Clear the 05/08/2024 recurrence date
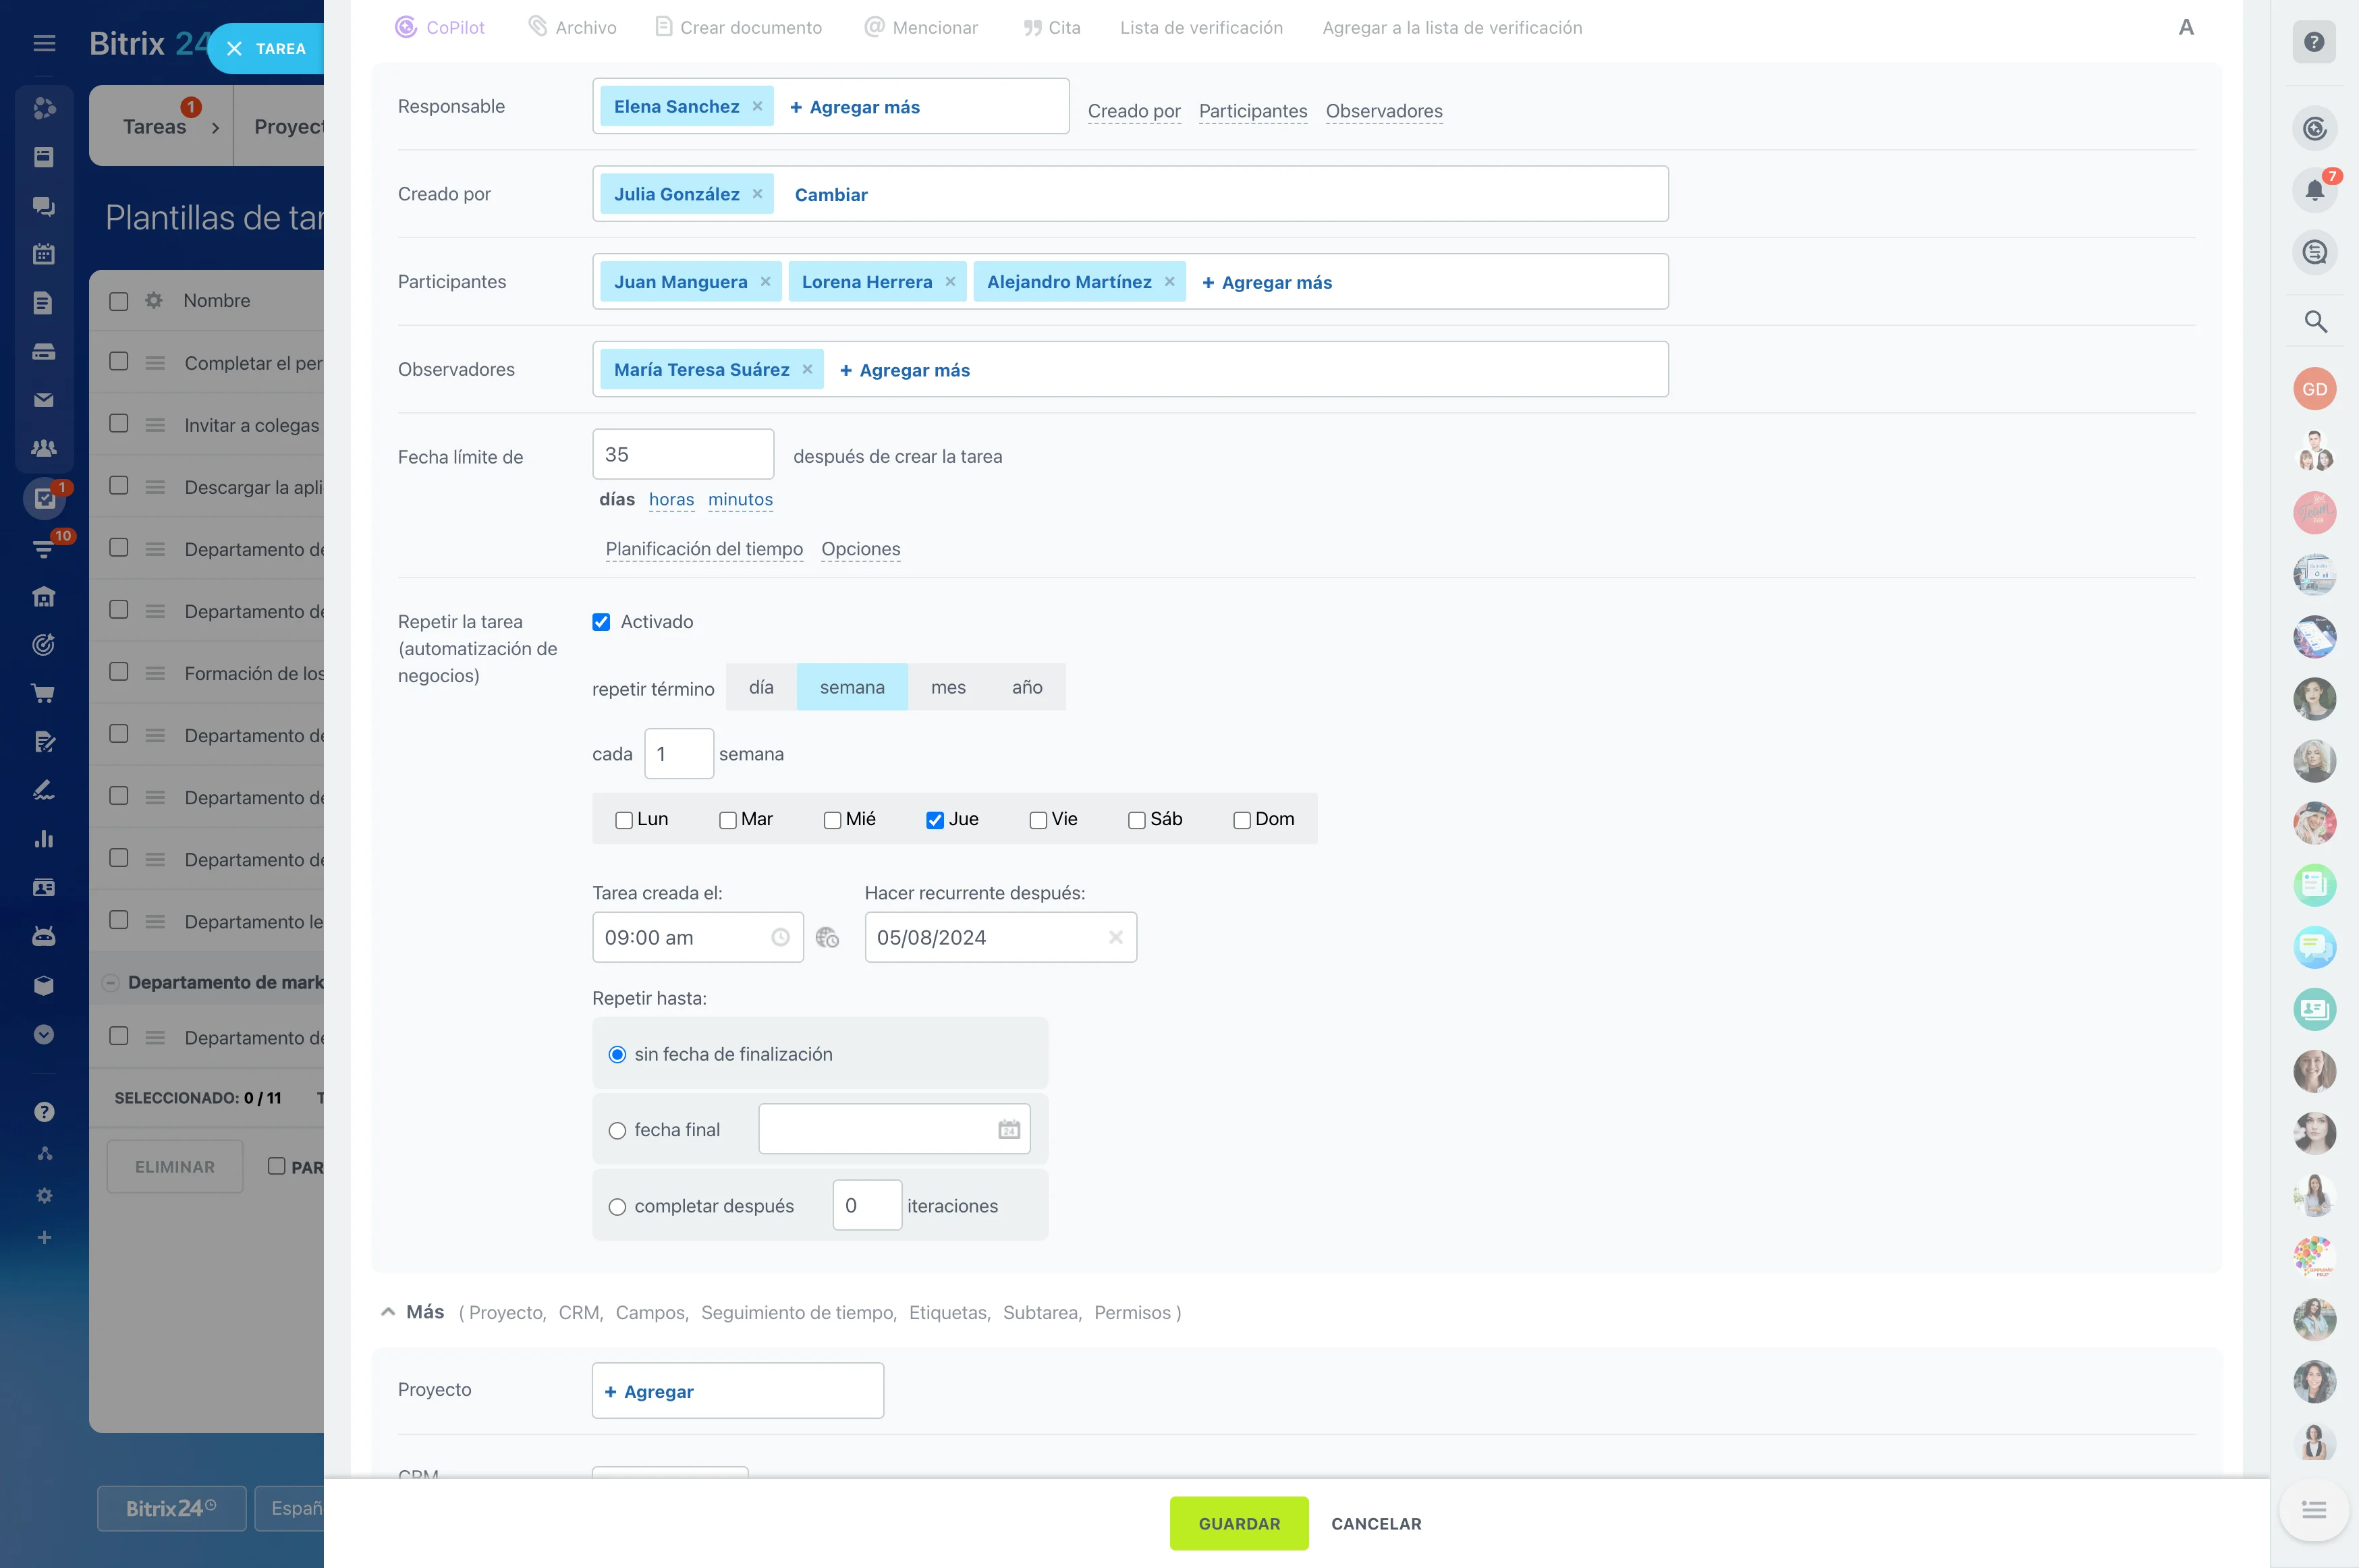 coord(1115,938)
